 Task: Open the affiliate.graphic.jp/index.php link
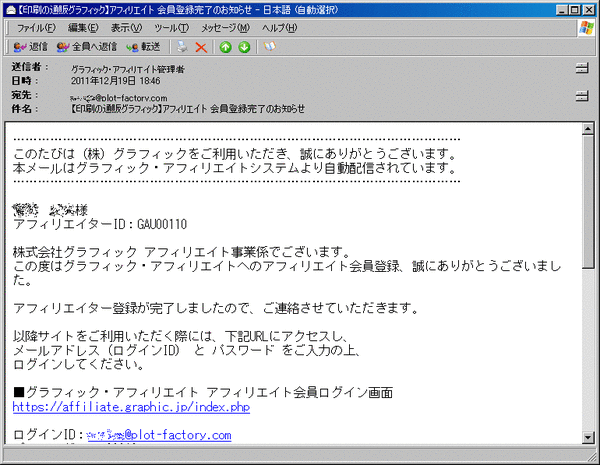click(x=131, y=407)
